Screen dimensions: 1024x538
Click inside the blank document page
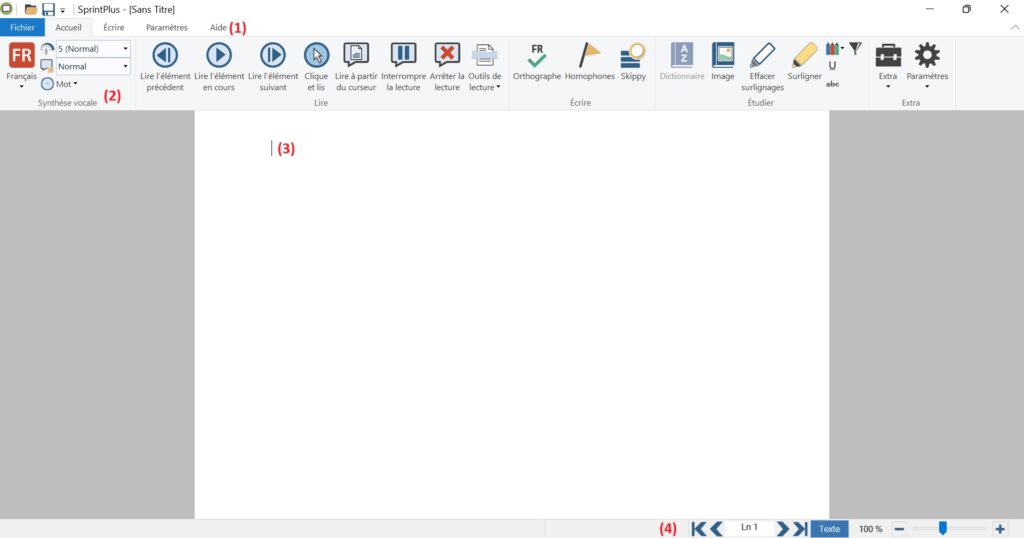click(512, 314)
